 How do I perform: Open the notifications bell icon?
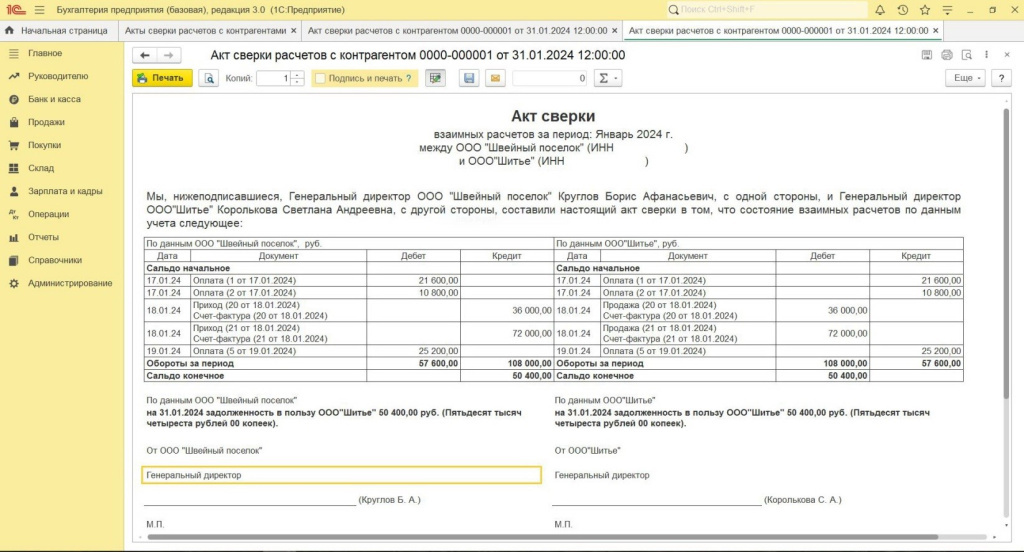pos(879,9)
